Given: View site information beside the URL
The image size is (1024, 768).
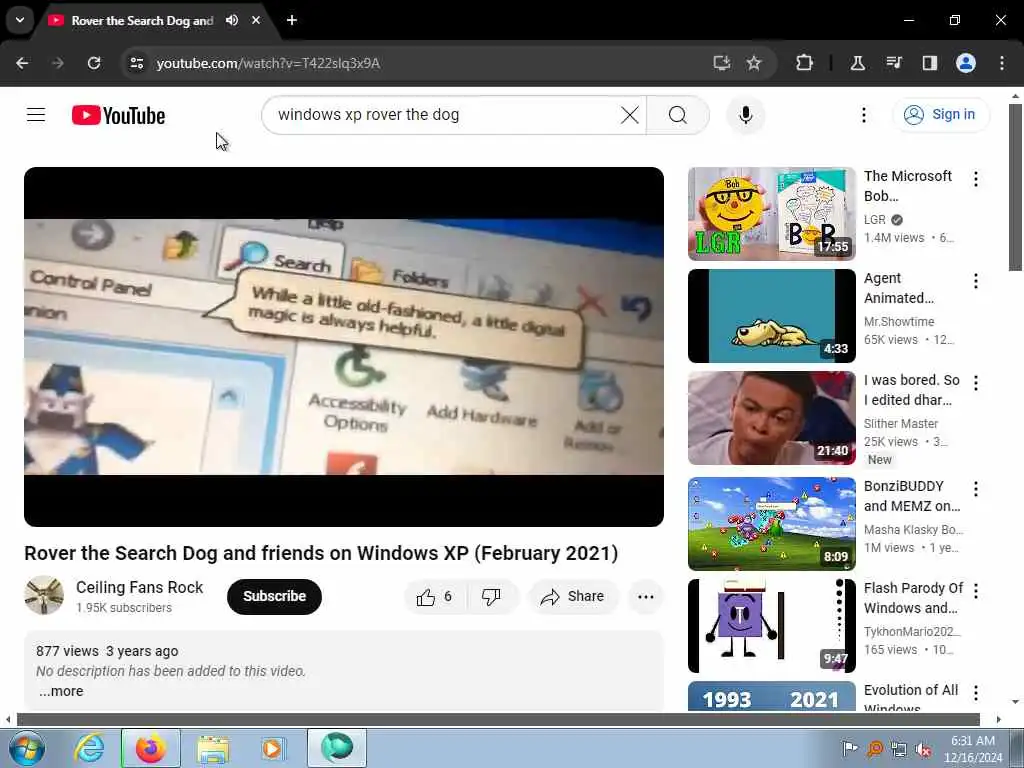Looking at the screenshot, I should [136, 63].
